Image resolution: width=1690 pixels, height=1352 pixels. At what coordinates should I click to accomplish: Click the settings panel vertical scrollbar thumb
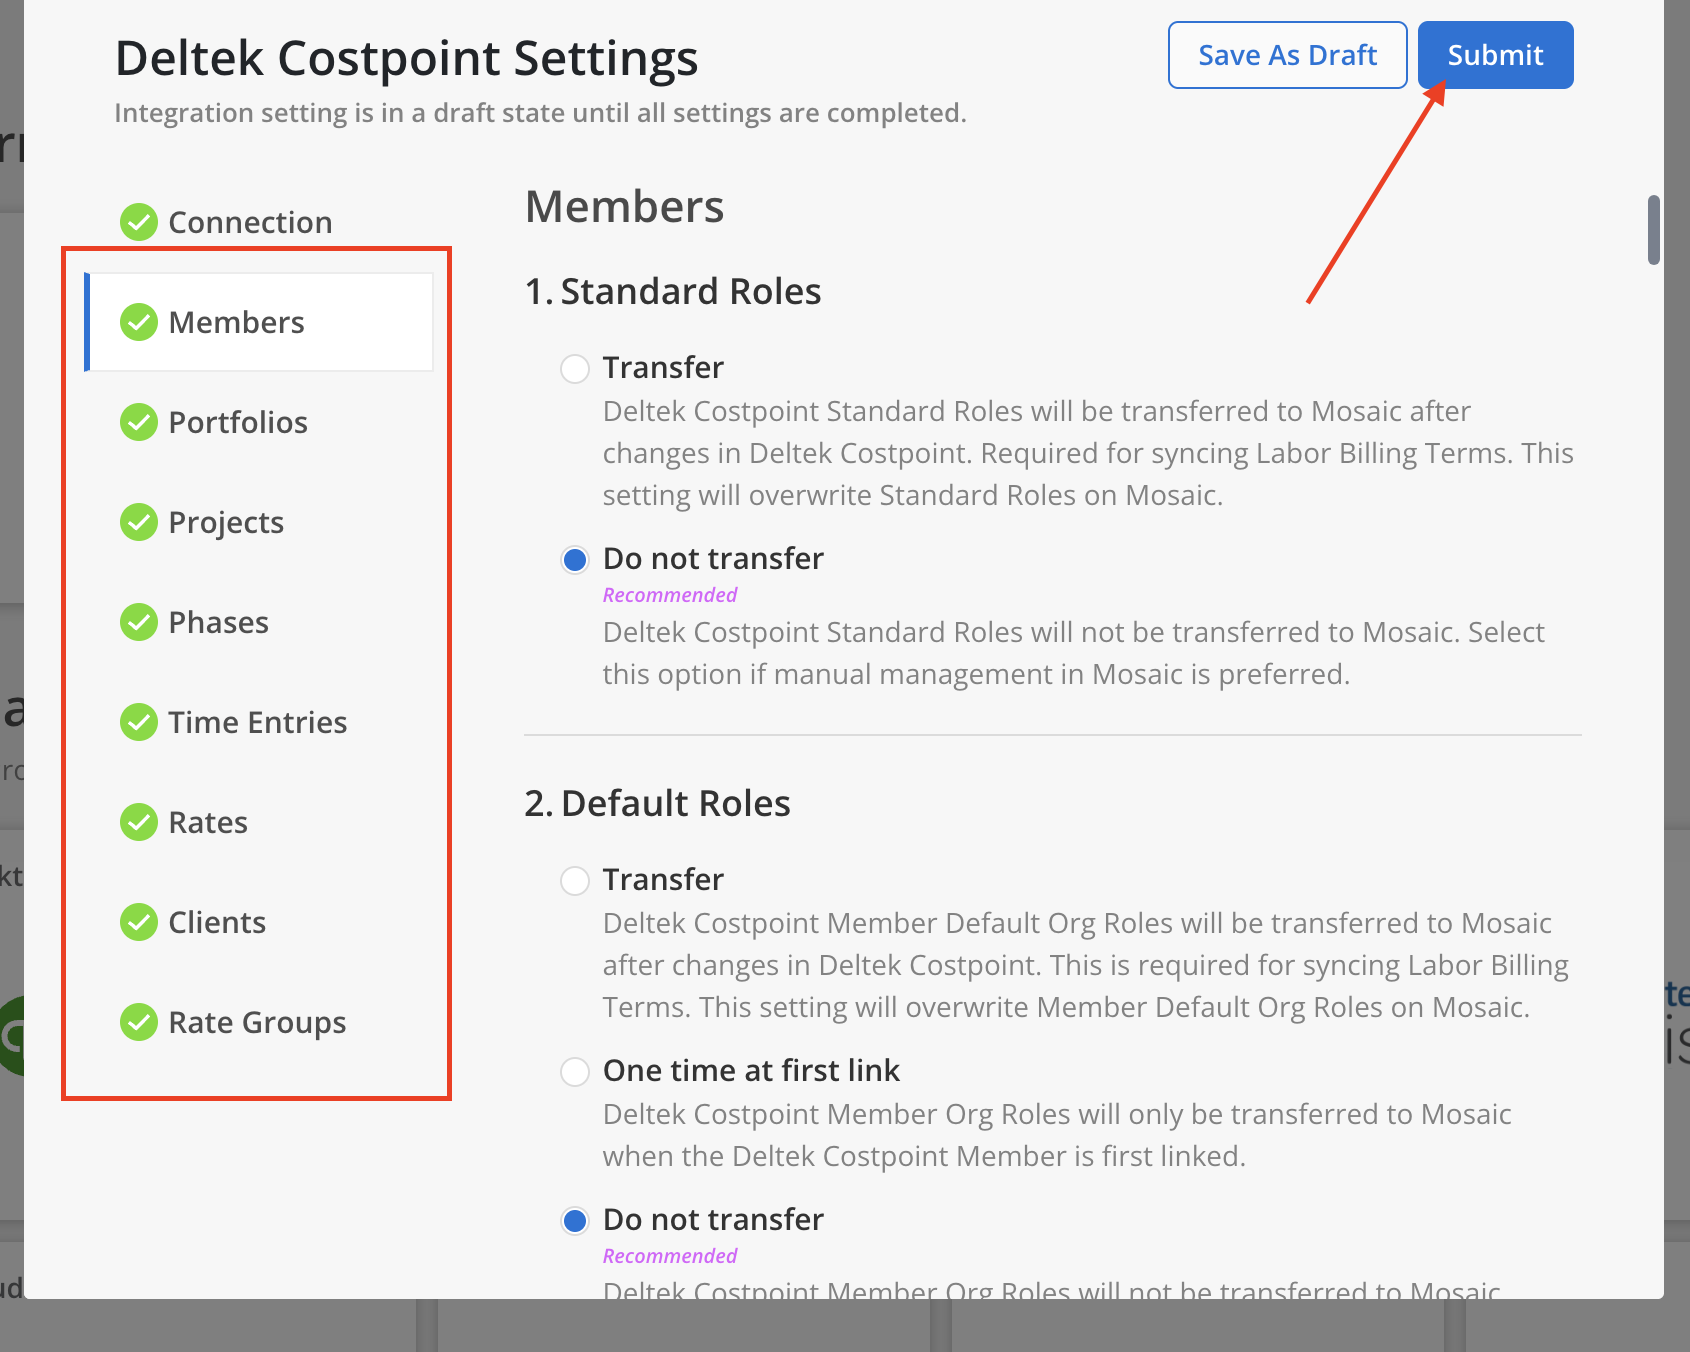(x=1654, y=230)
